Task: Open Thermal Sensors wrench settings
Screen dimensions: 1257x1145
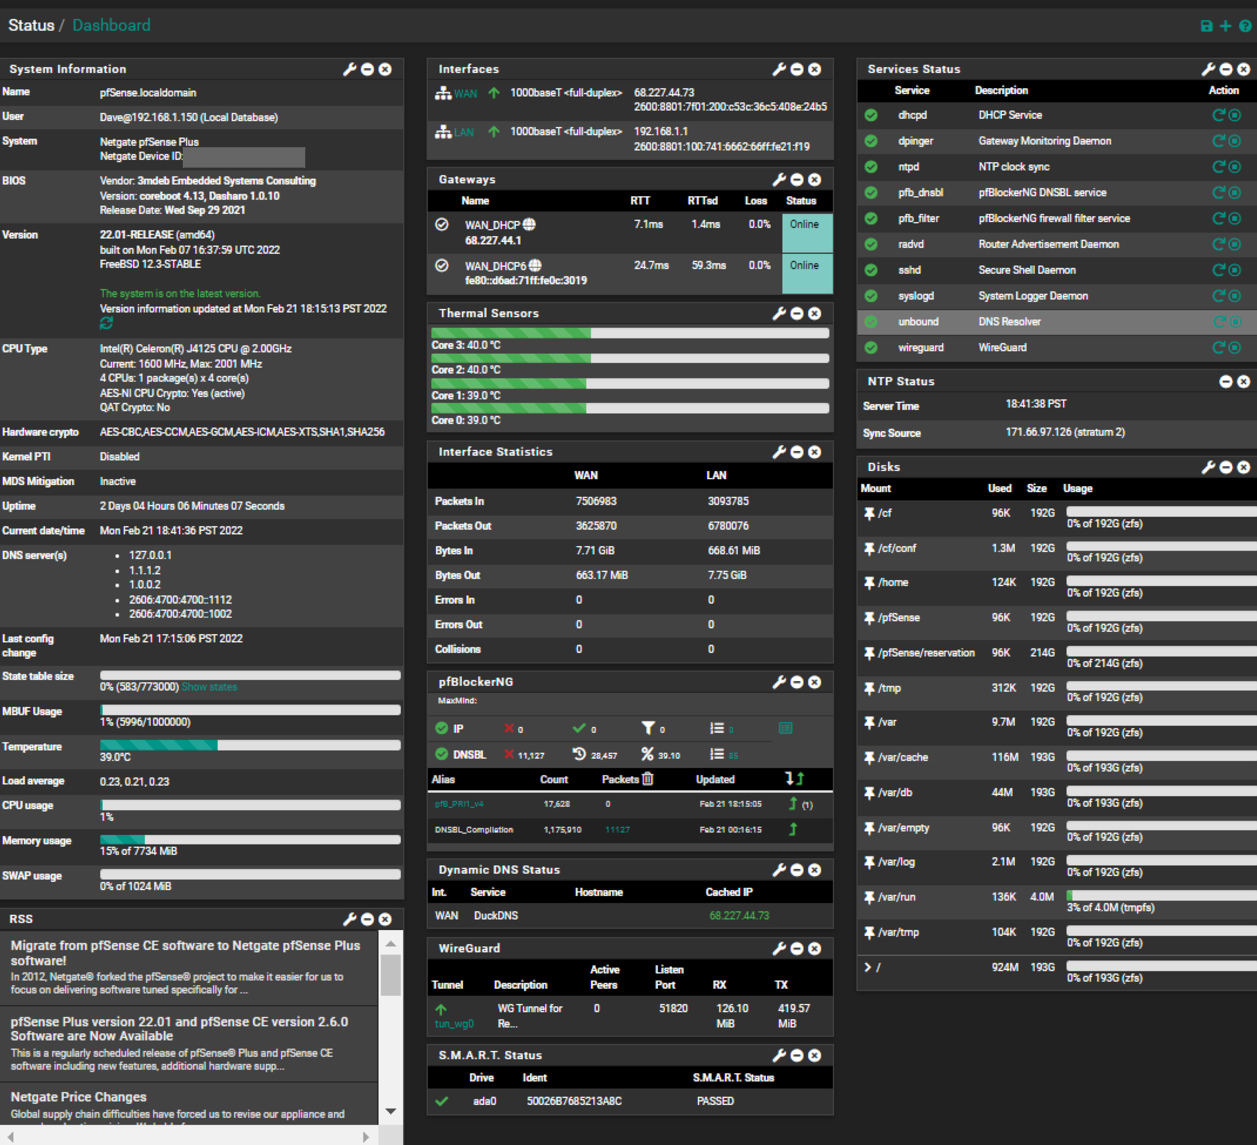Action: tap(779, 313)
